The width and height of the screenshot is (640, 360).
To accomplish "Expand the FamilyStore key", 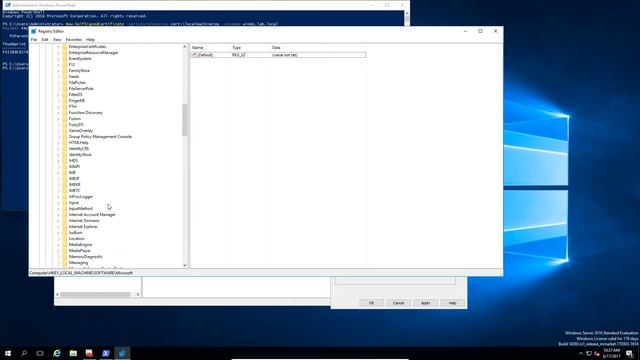I will 58,71.
